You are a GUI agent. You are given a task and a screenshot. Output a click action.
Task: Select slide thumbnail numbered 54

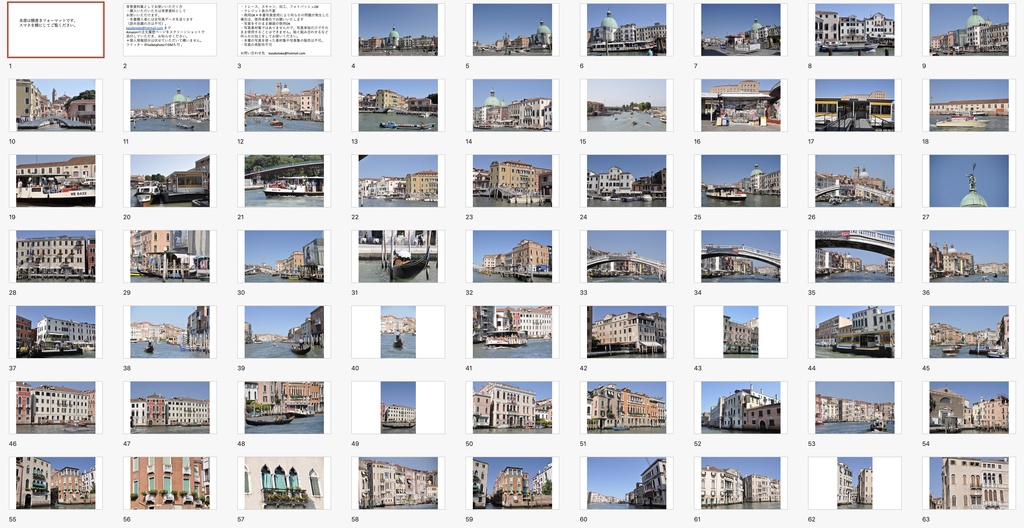(969, 408)
